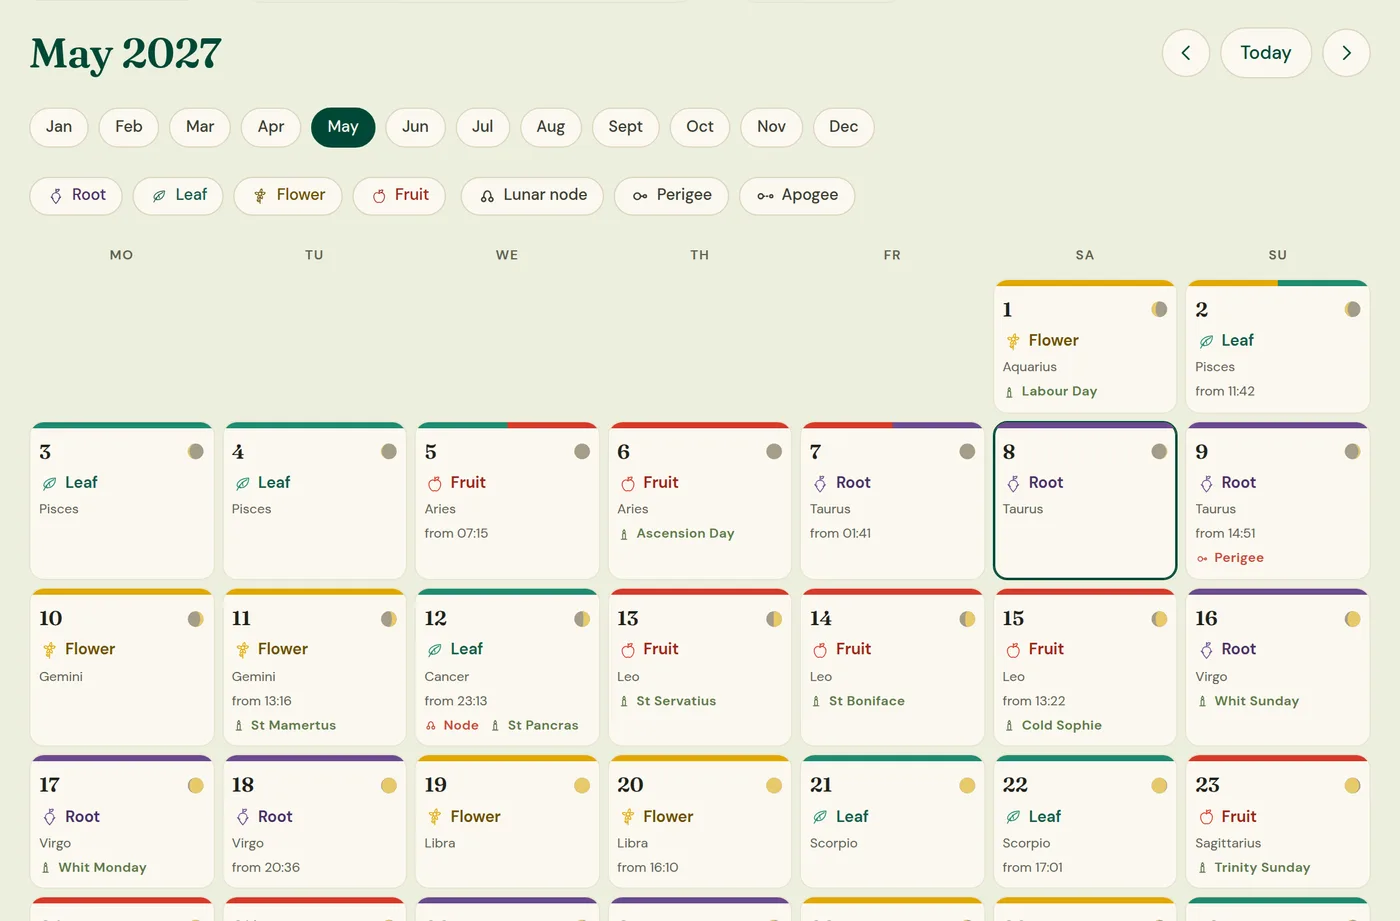
Task: Click the 'from 17:01' text on May 22
Action: (x=1032, y=868)
